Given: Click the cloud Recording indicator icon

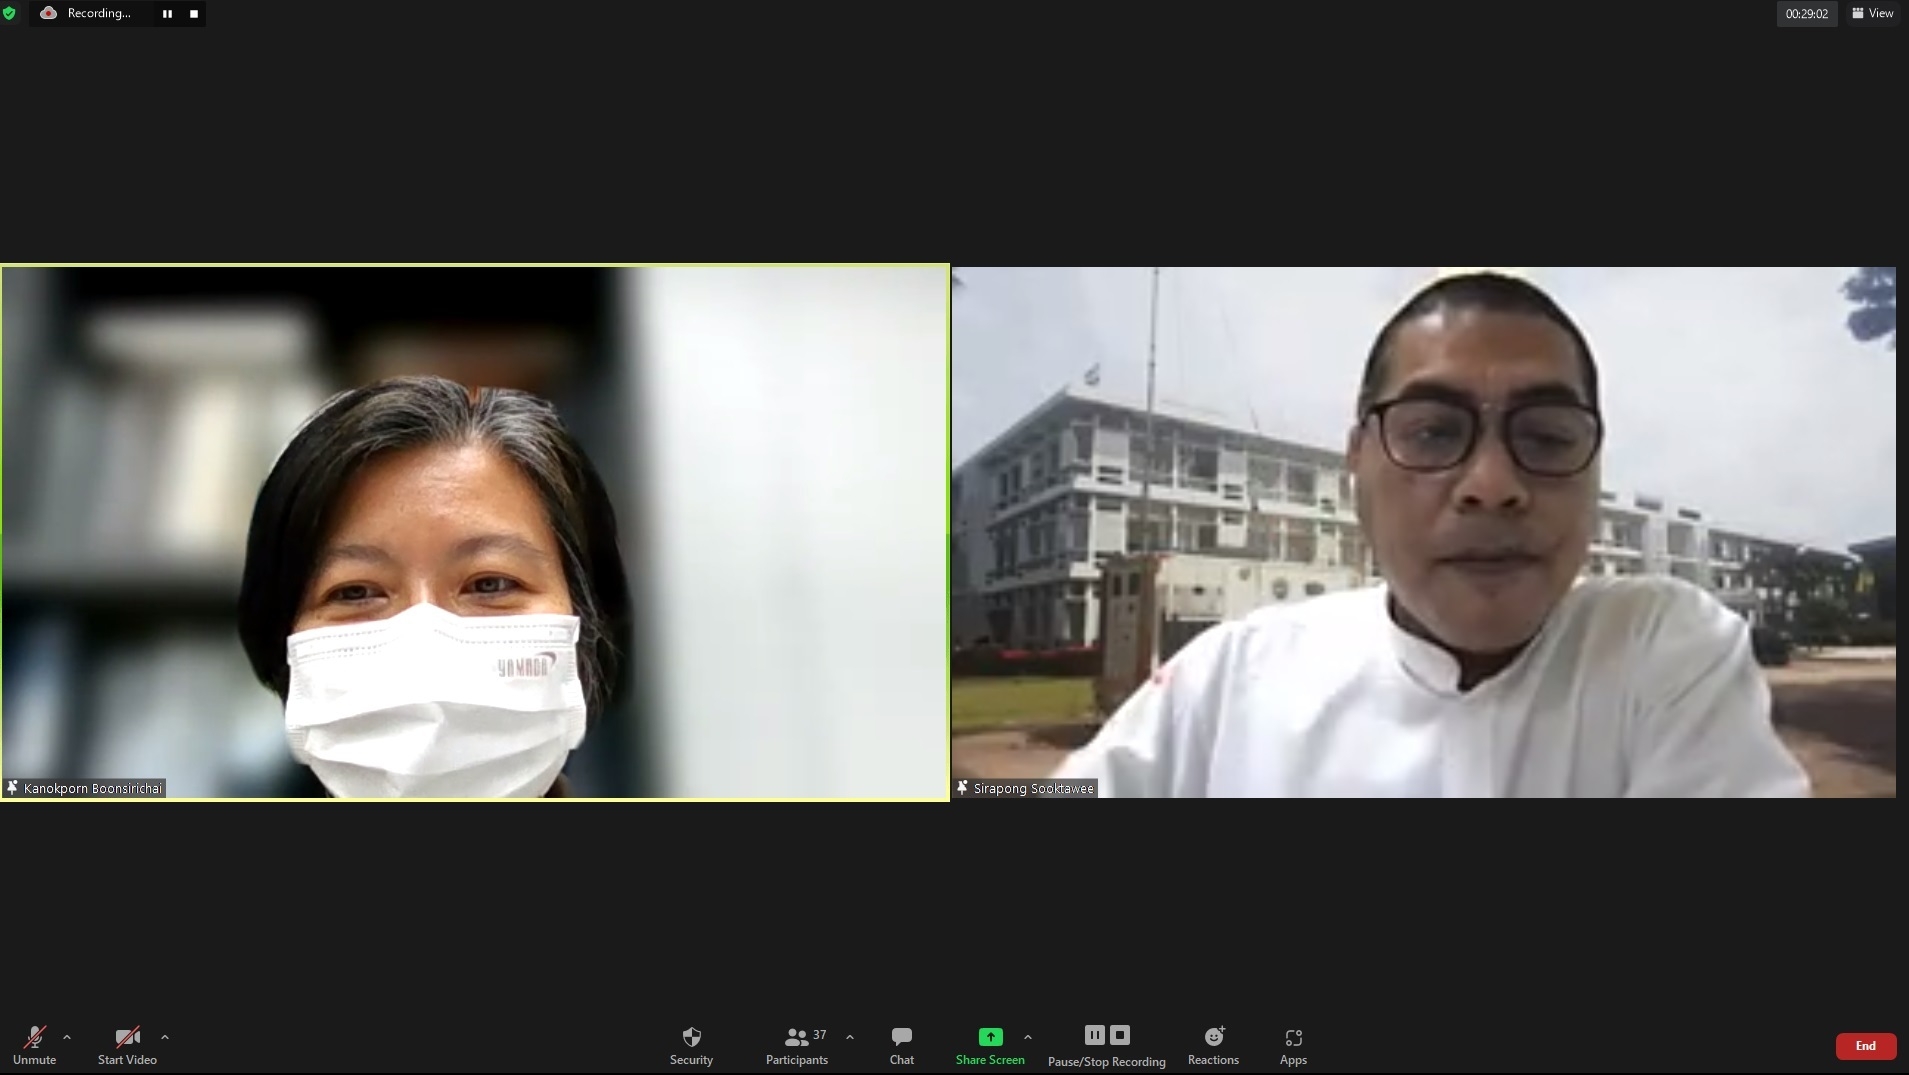Looking at the screenshot, I should pyautogui.click(x=48, y=13).
